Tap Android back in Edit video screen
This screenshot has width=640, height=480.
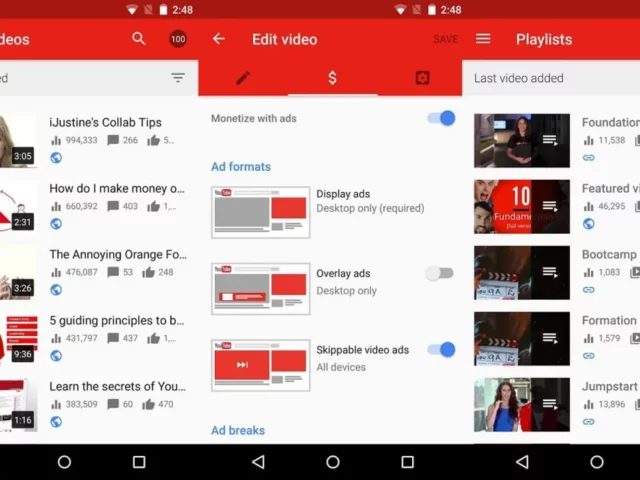point(258,462)
